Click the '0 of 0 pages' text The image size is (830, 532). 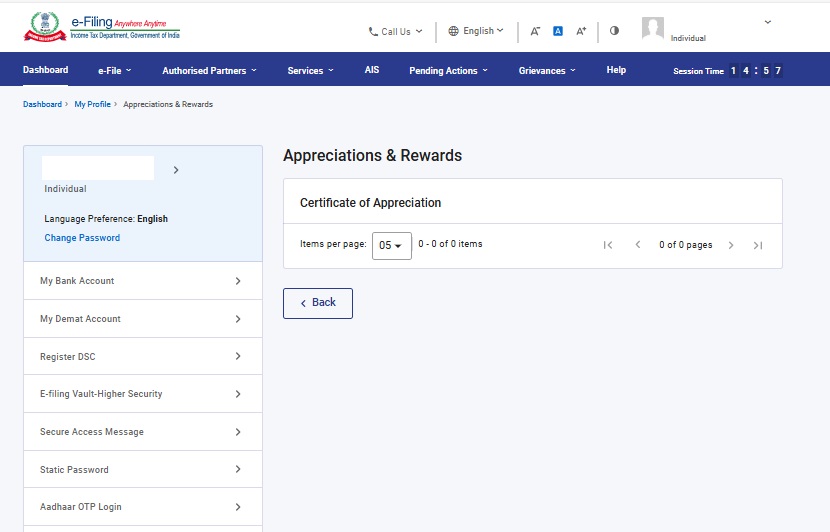click(685, 245)
